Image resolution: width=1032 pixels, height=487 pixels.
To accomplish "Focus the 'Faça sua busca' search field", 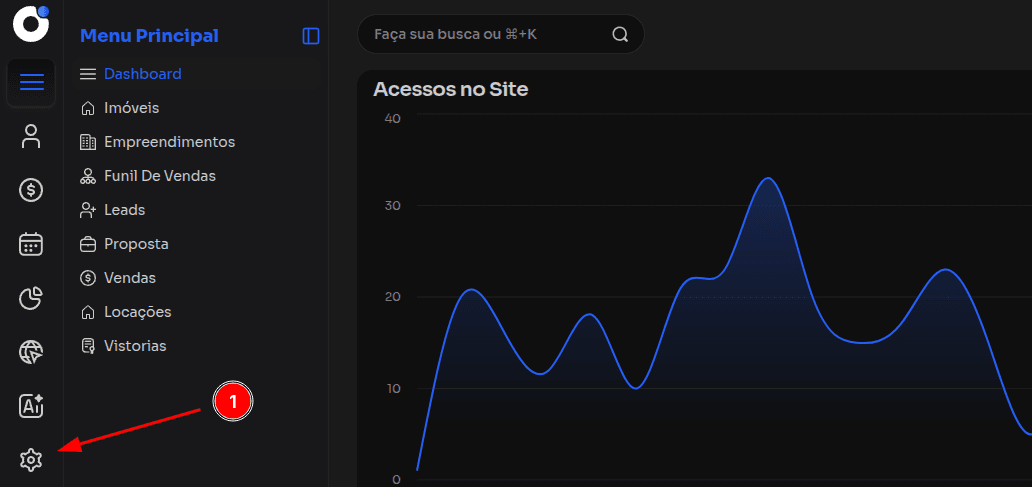I will (x=500, y=34).
